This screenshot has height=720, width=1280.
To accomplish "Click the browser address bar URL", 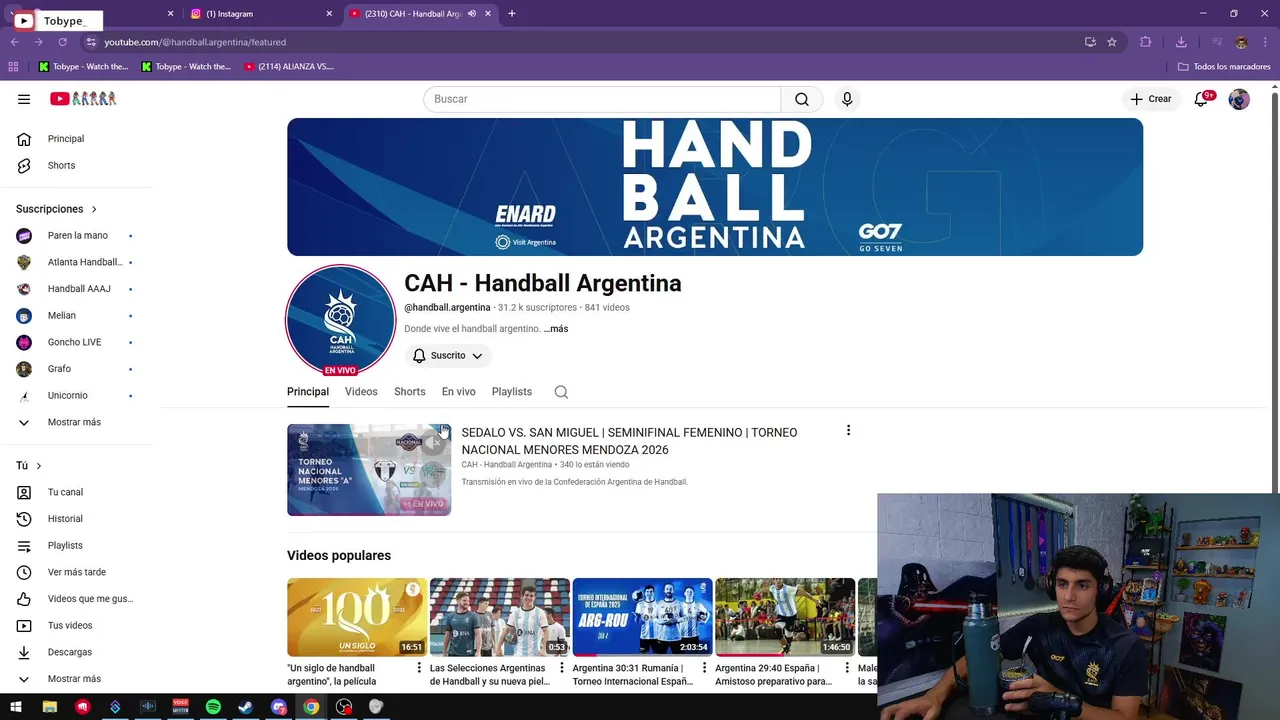I will (195, 42).
